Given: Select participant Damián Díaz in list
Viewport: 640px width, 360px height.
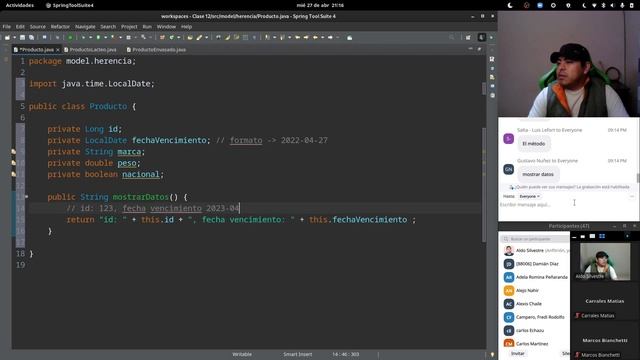Looking at the screenshot, I should coord(535,264).
